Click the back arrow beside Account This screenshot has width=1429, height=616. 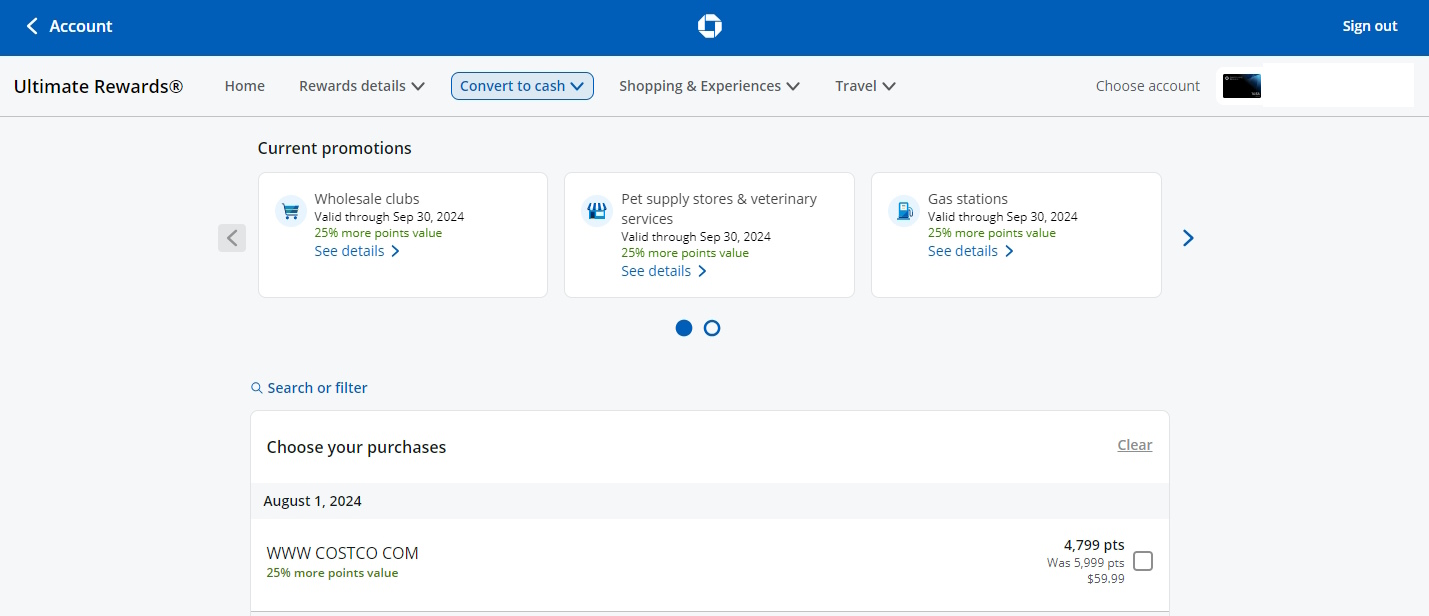(x=32, y=27)
